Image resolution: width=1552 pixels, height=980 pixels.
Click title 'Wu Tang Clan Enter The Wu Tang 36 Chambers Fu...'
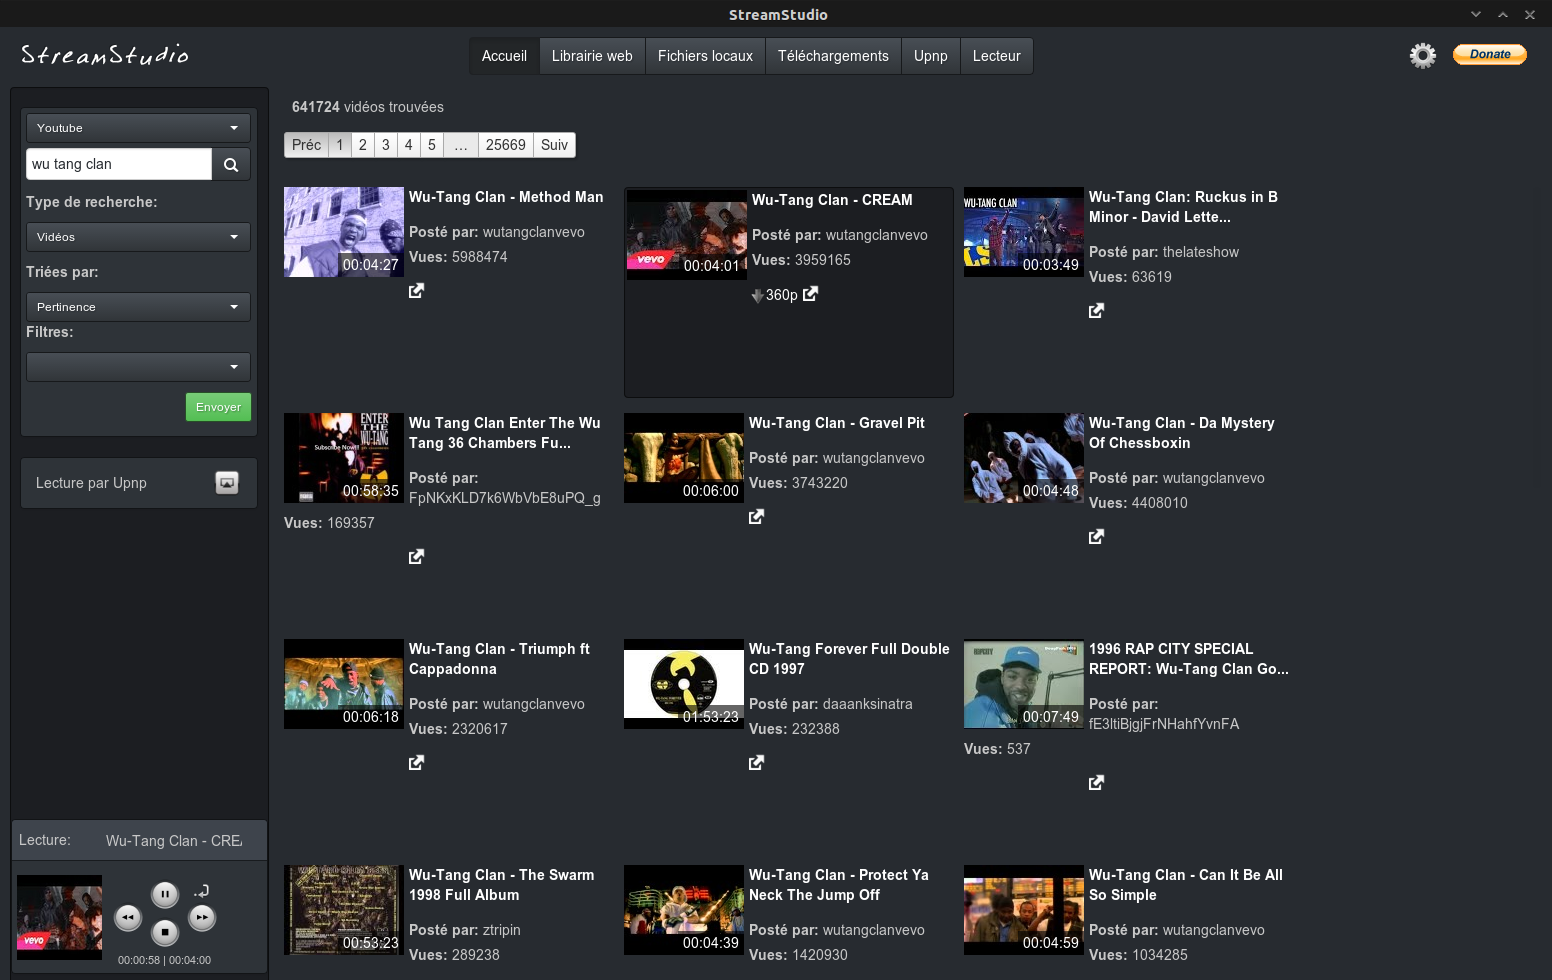505,433
